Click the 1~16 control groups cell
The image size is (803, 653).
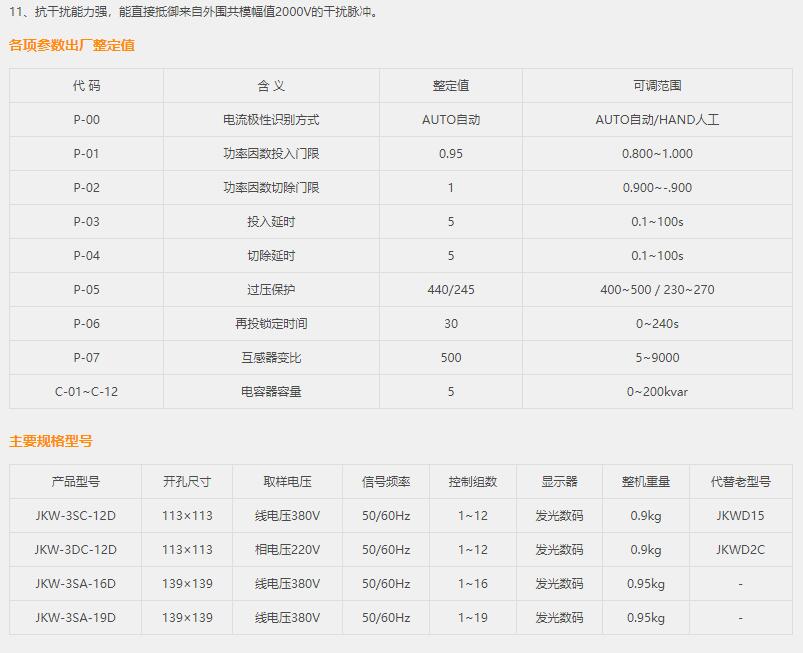tap(473, 583)
